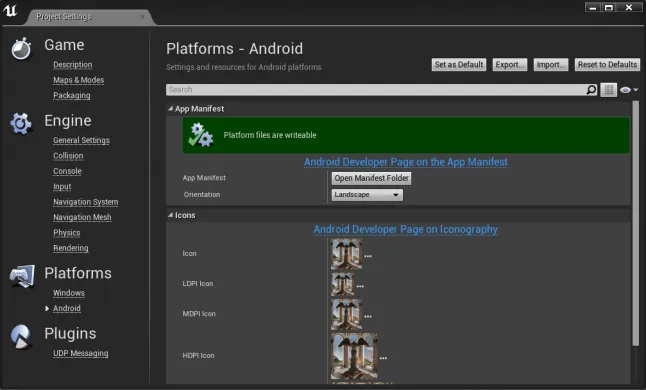Open Android Developer Page on Iconography link
646x390 pixels.
point(405,229)
